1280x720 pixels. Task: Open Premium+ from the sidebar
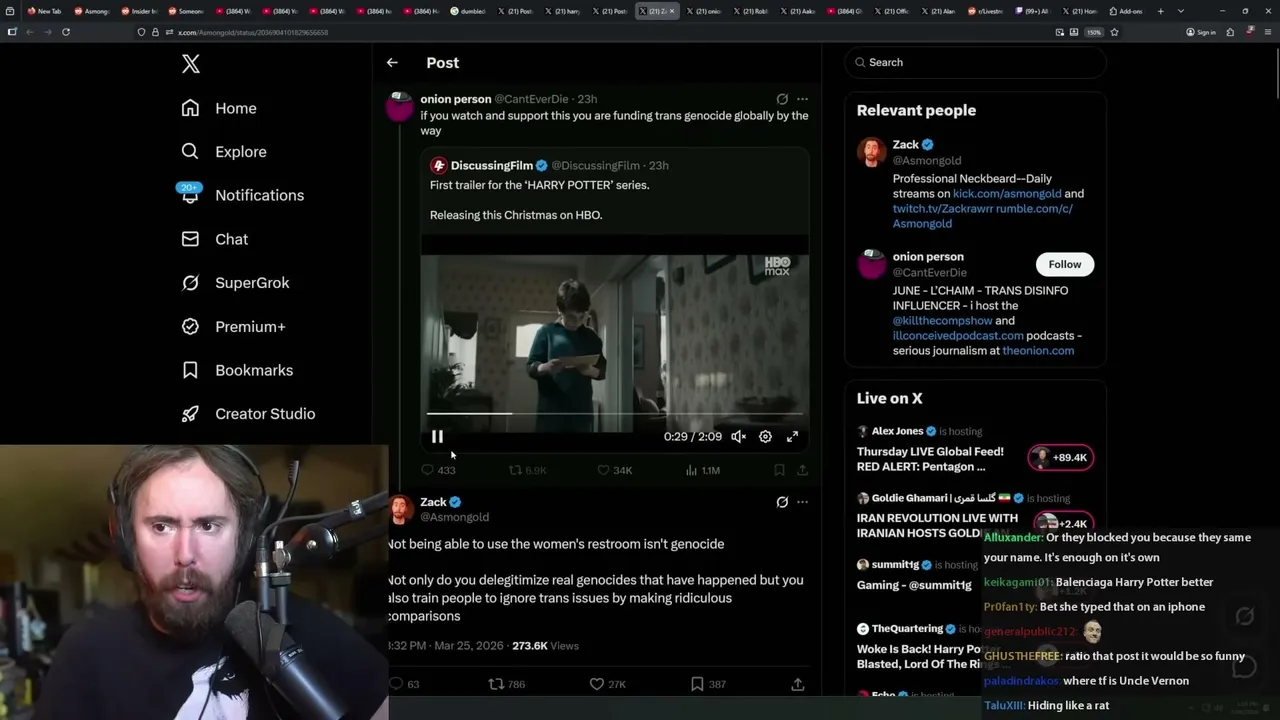click(x=233, y=326)
